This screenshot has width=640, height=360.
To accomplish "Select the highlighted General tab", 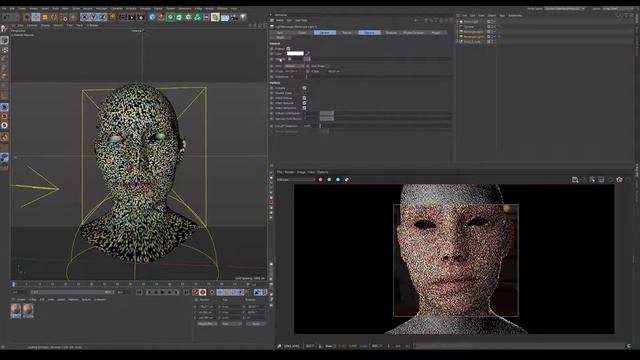I will (325, 32).
